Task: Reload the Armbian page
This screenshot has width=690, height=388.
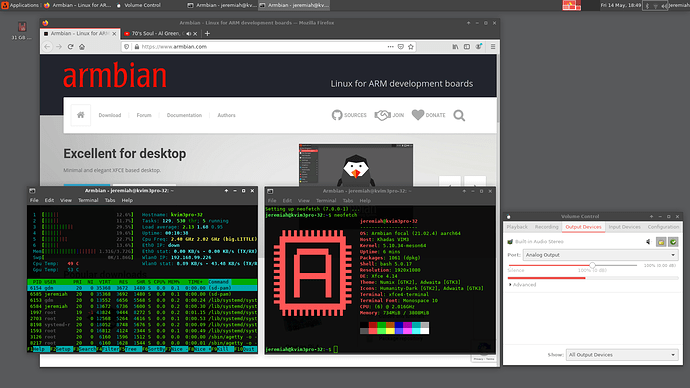Action: point(70,47)
